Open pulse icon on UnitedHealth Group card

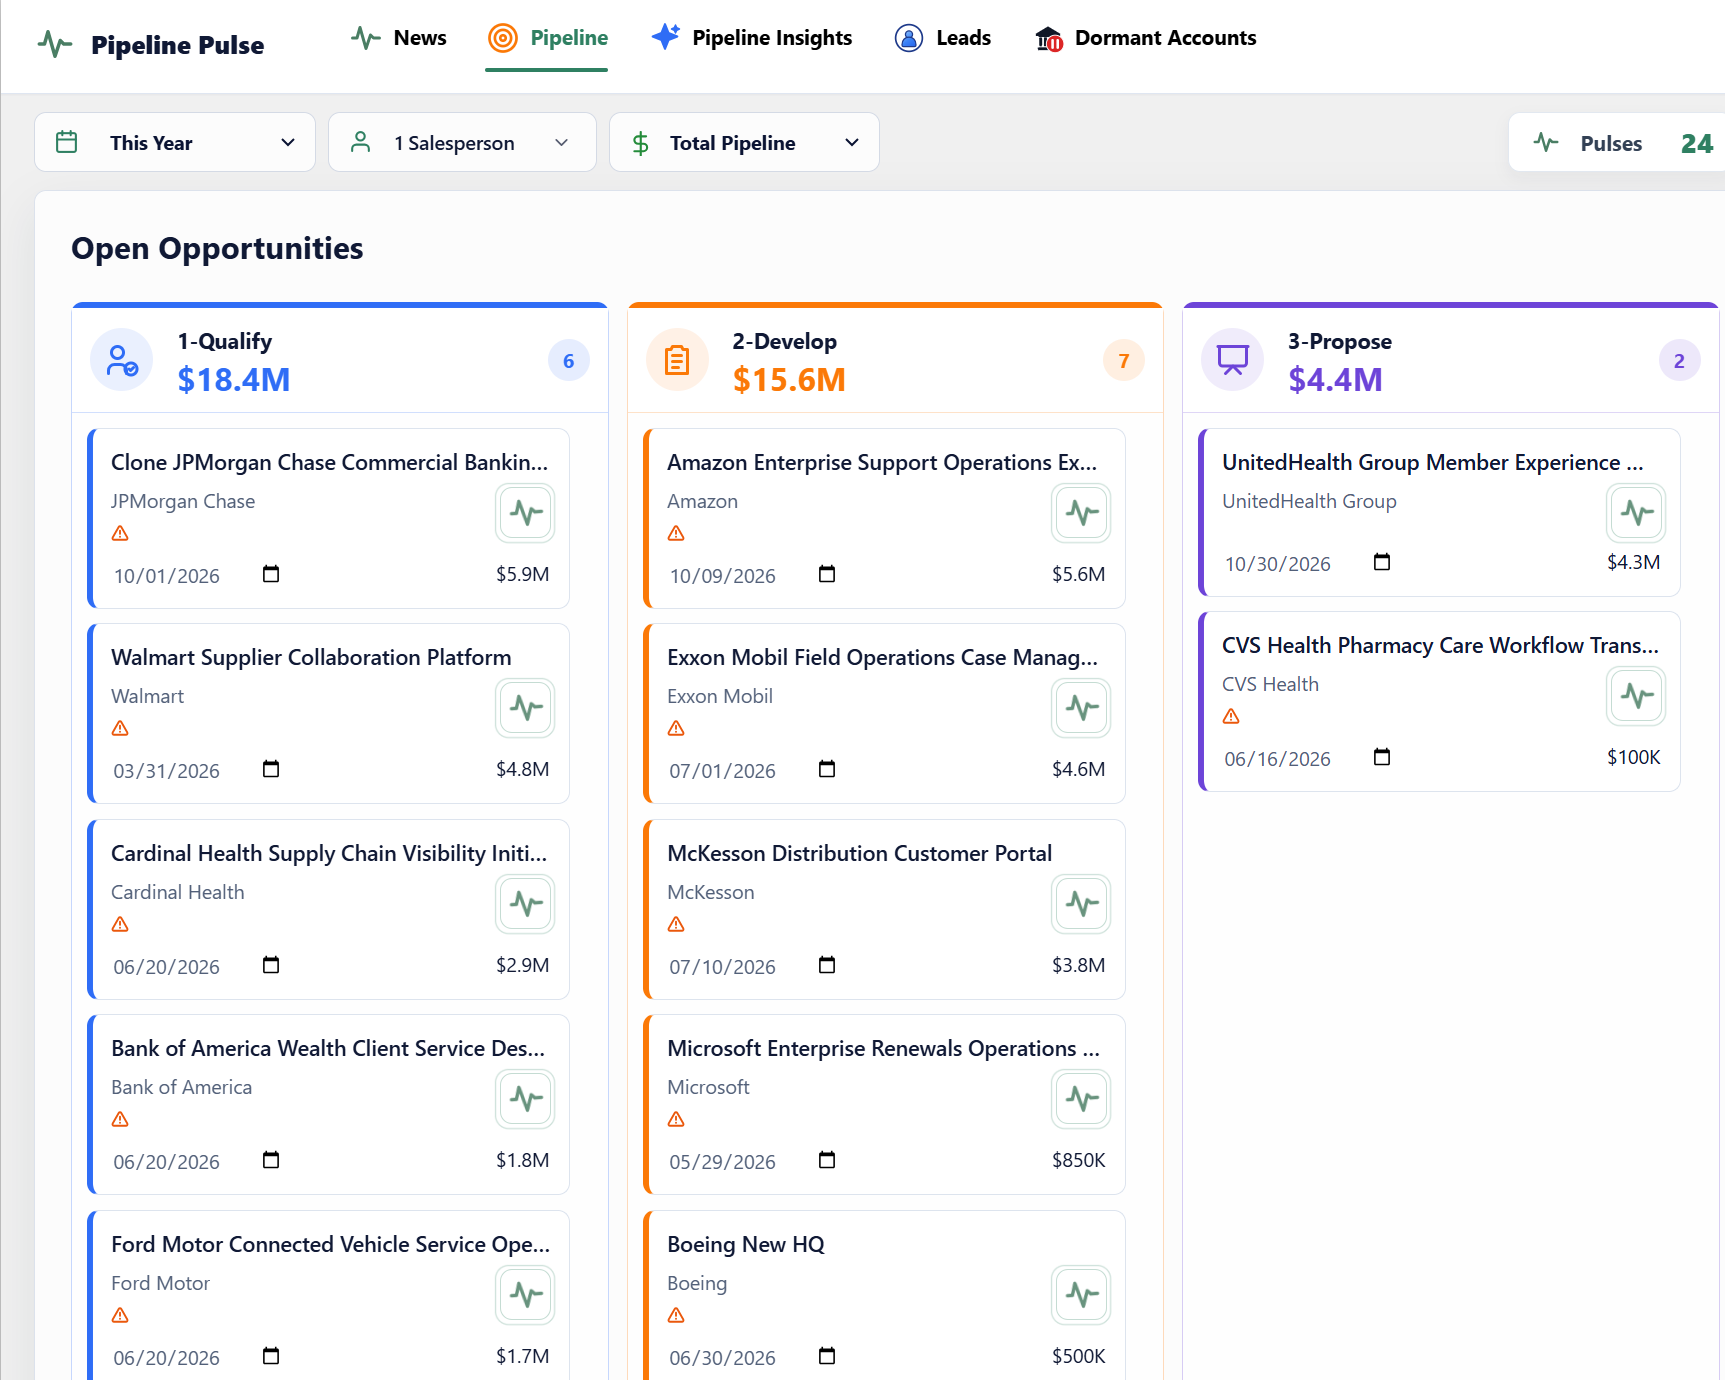pyautogui.click(x=1637, y=513)
